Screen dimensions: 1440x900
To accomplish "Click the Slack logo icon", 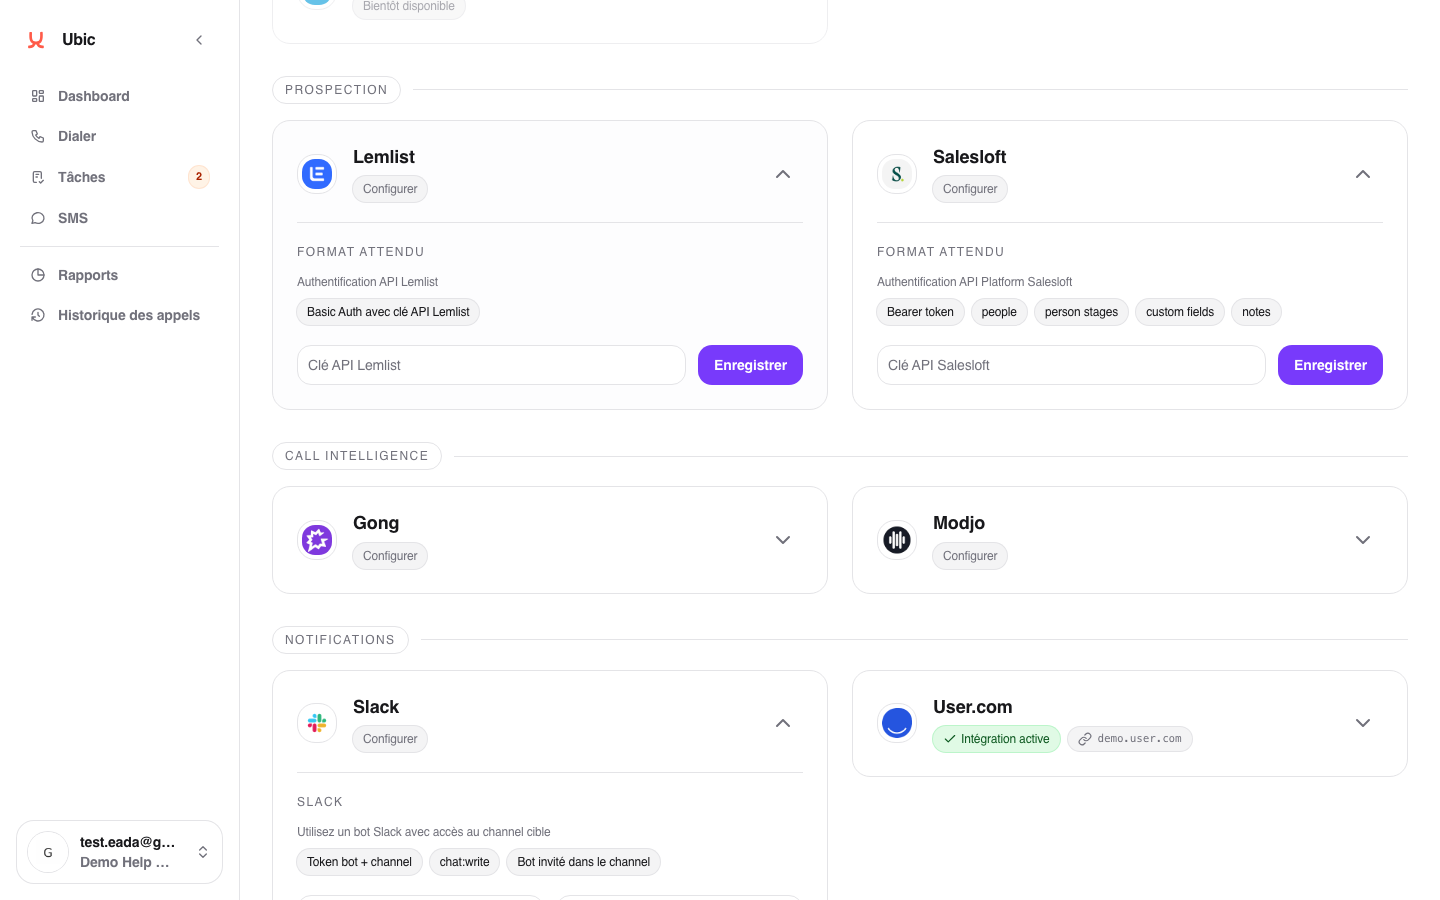I will point(317,723).
